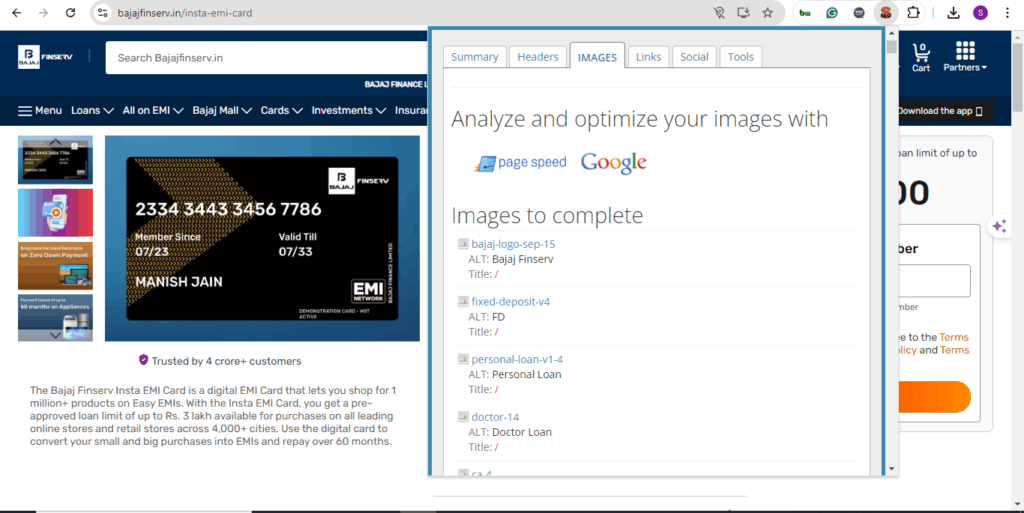Click in the Search Bajajfinserv.in field
1024x513 pixels.
(x=268, y=57)
